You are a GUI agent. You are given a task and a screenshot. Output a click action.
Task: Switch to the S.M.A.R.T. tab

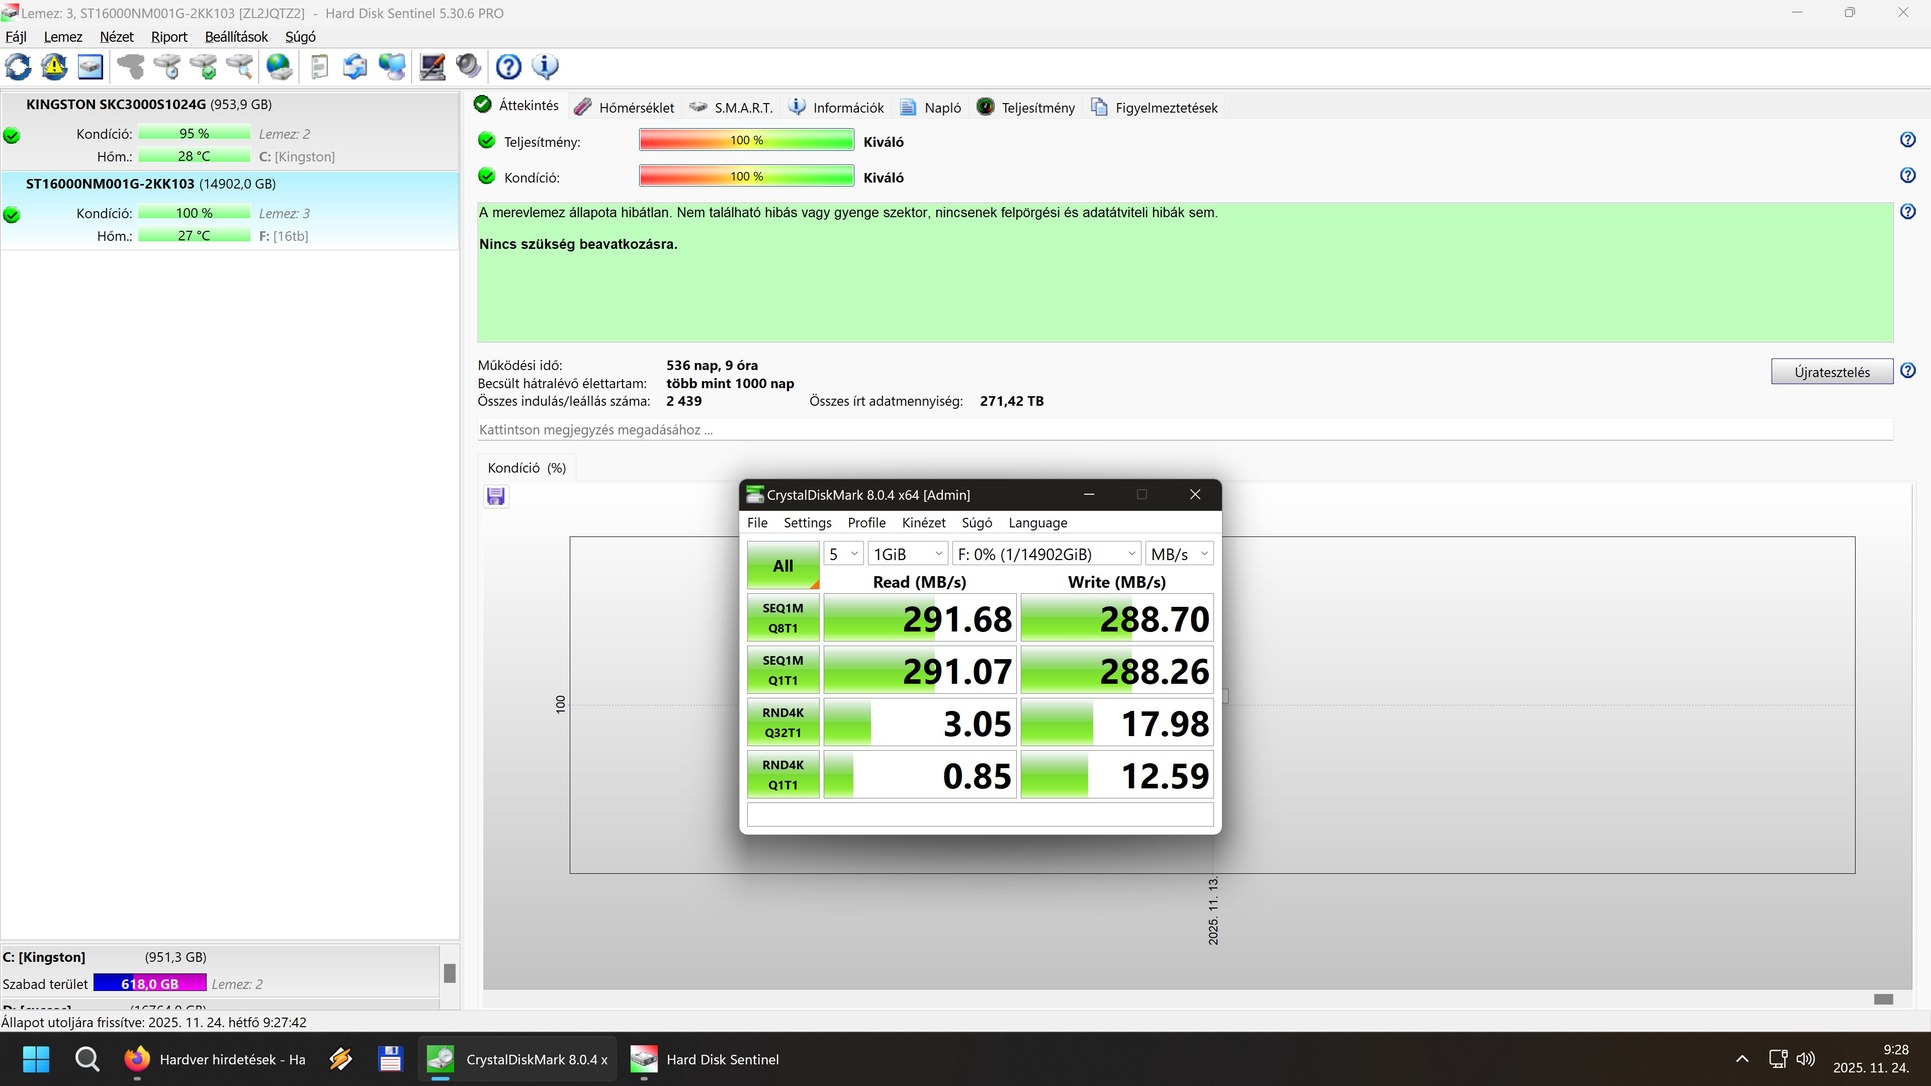[731, 108]
